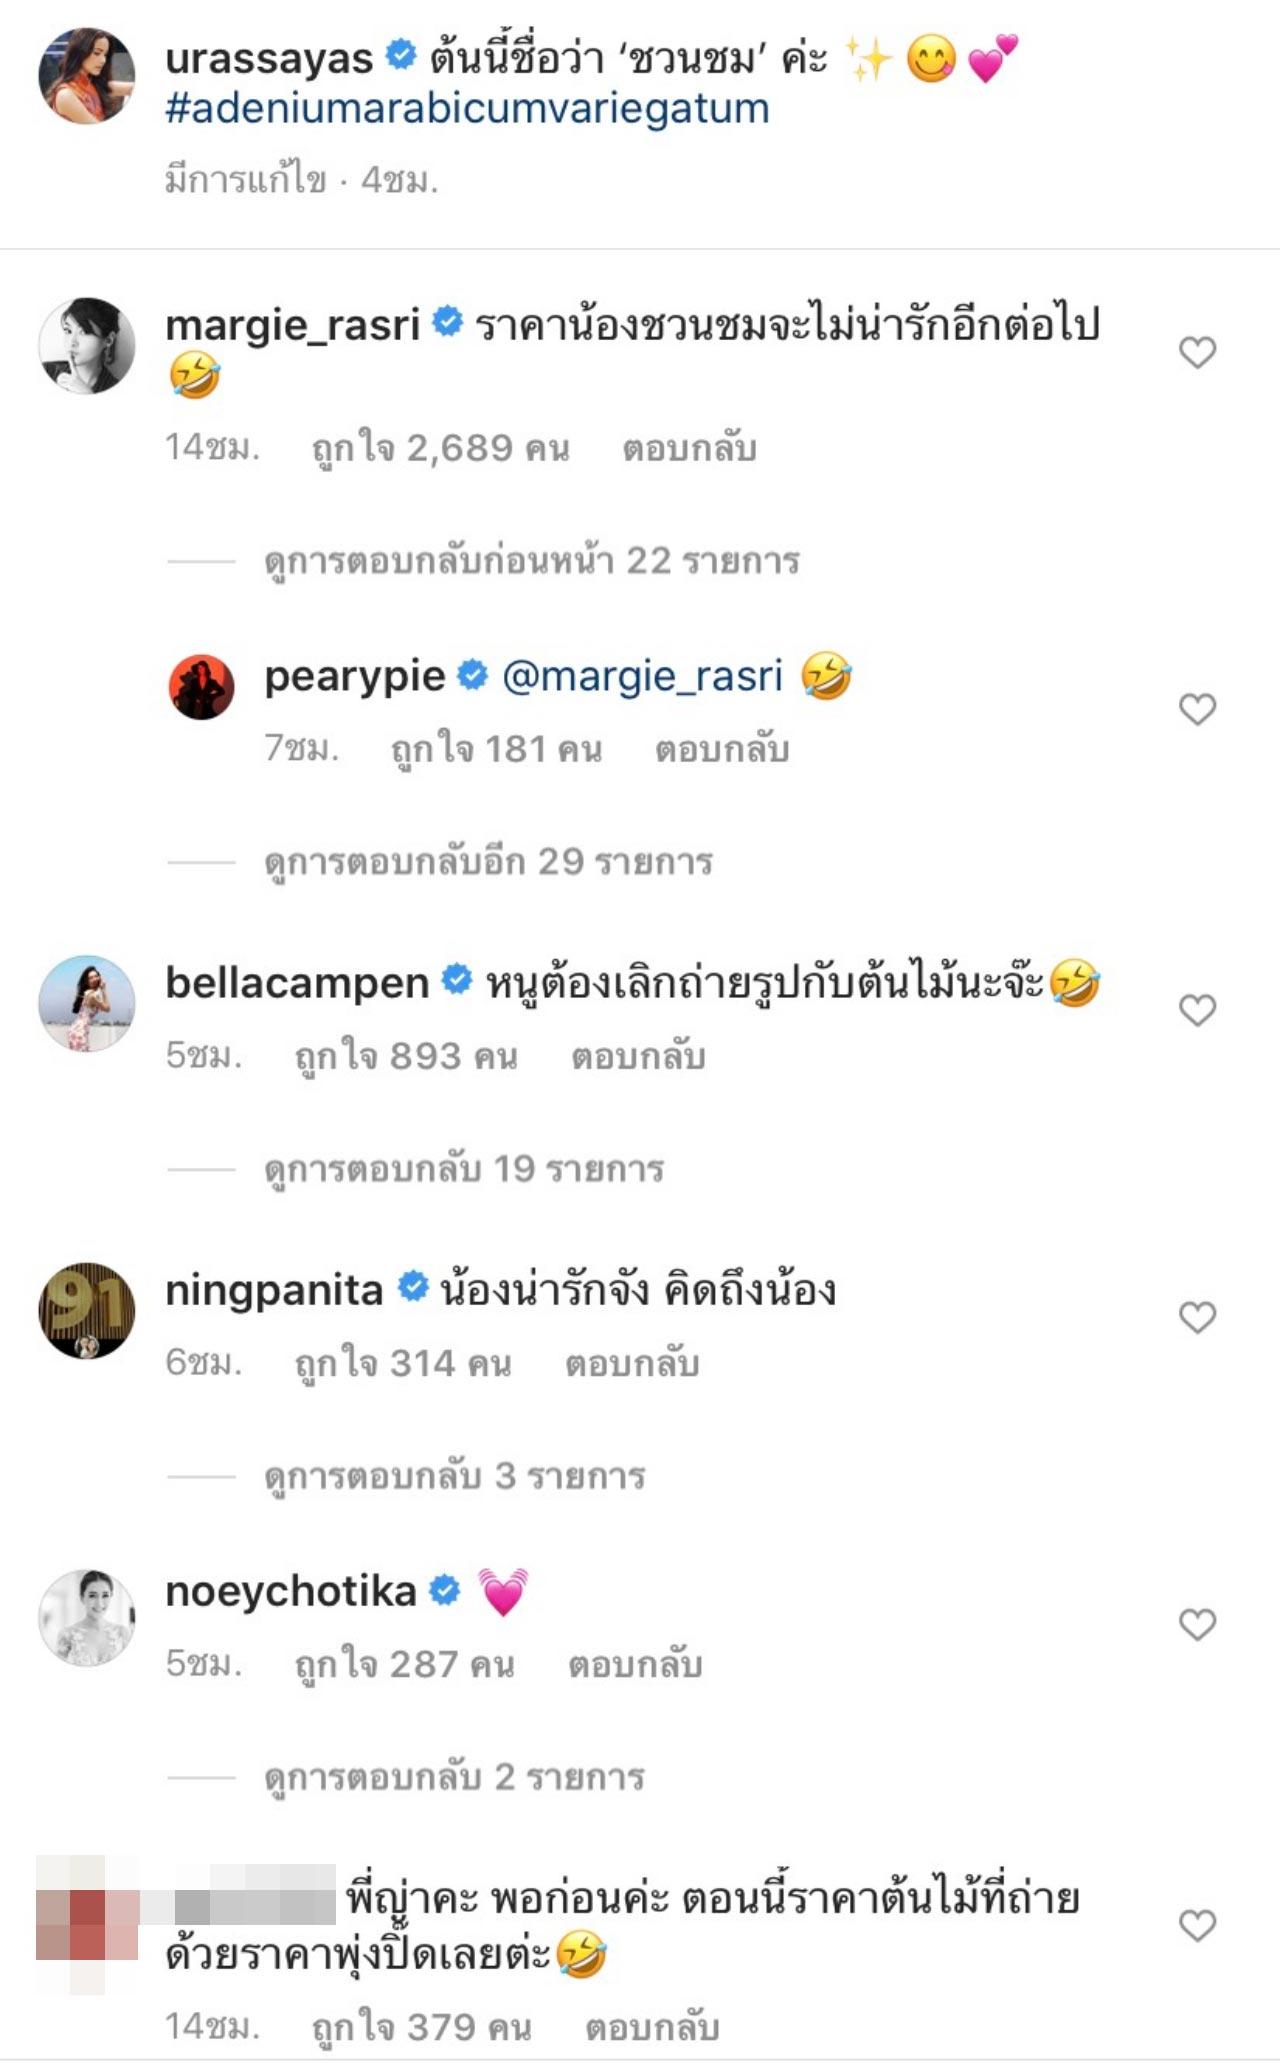The image size is (1280, 2065).
Task: Tap ningpanita's profile avatar
Action: point(86,1310)
